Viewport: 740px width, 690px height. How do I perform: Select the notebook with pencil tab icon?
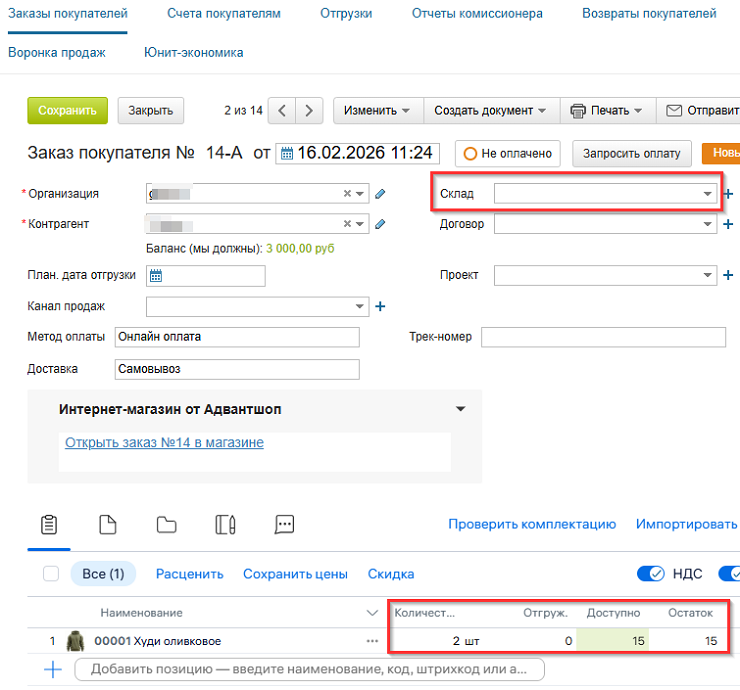pos(226,525)
